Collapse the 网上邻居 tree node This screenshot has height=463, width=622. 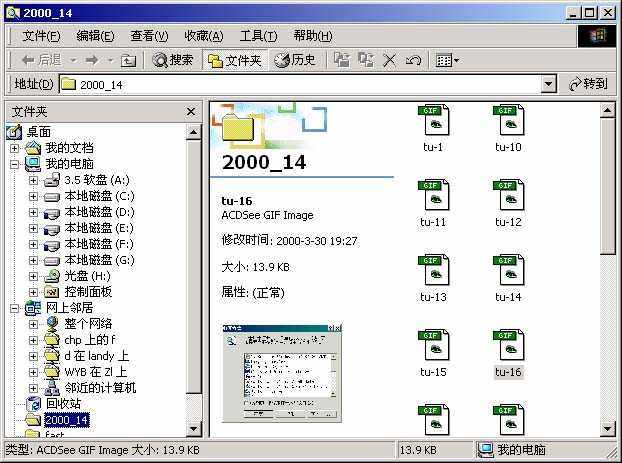coord(14,308)
